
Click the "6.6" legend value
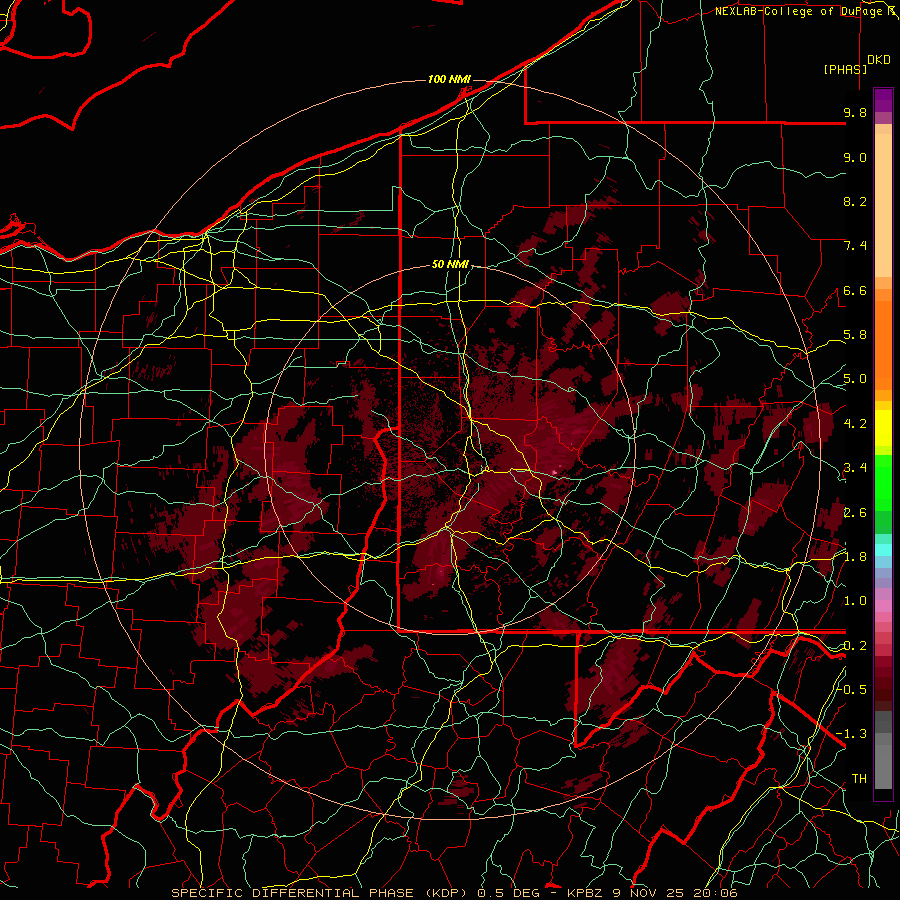(855, 290)
